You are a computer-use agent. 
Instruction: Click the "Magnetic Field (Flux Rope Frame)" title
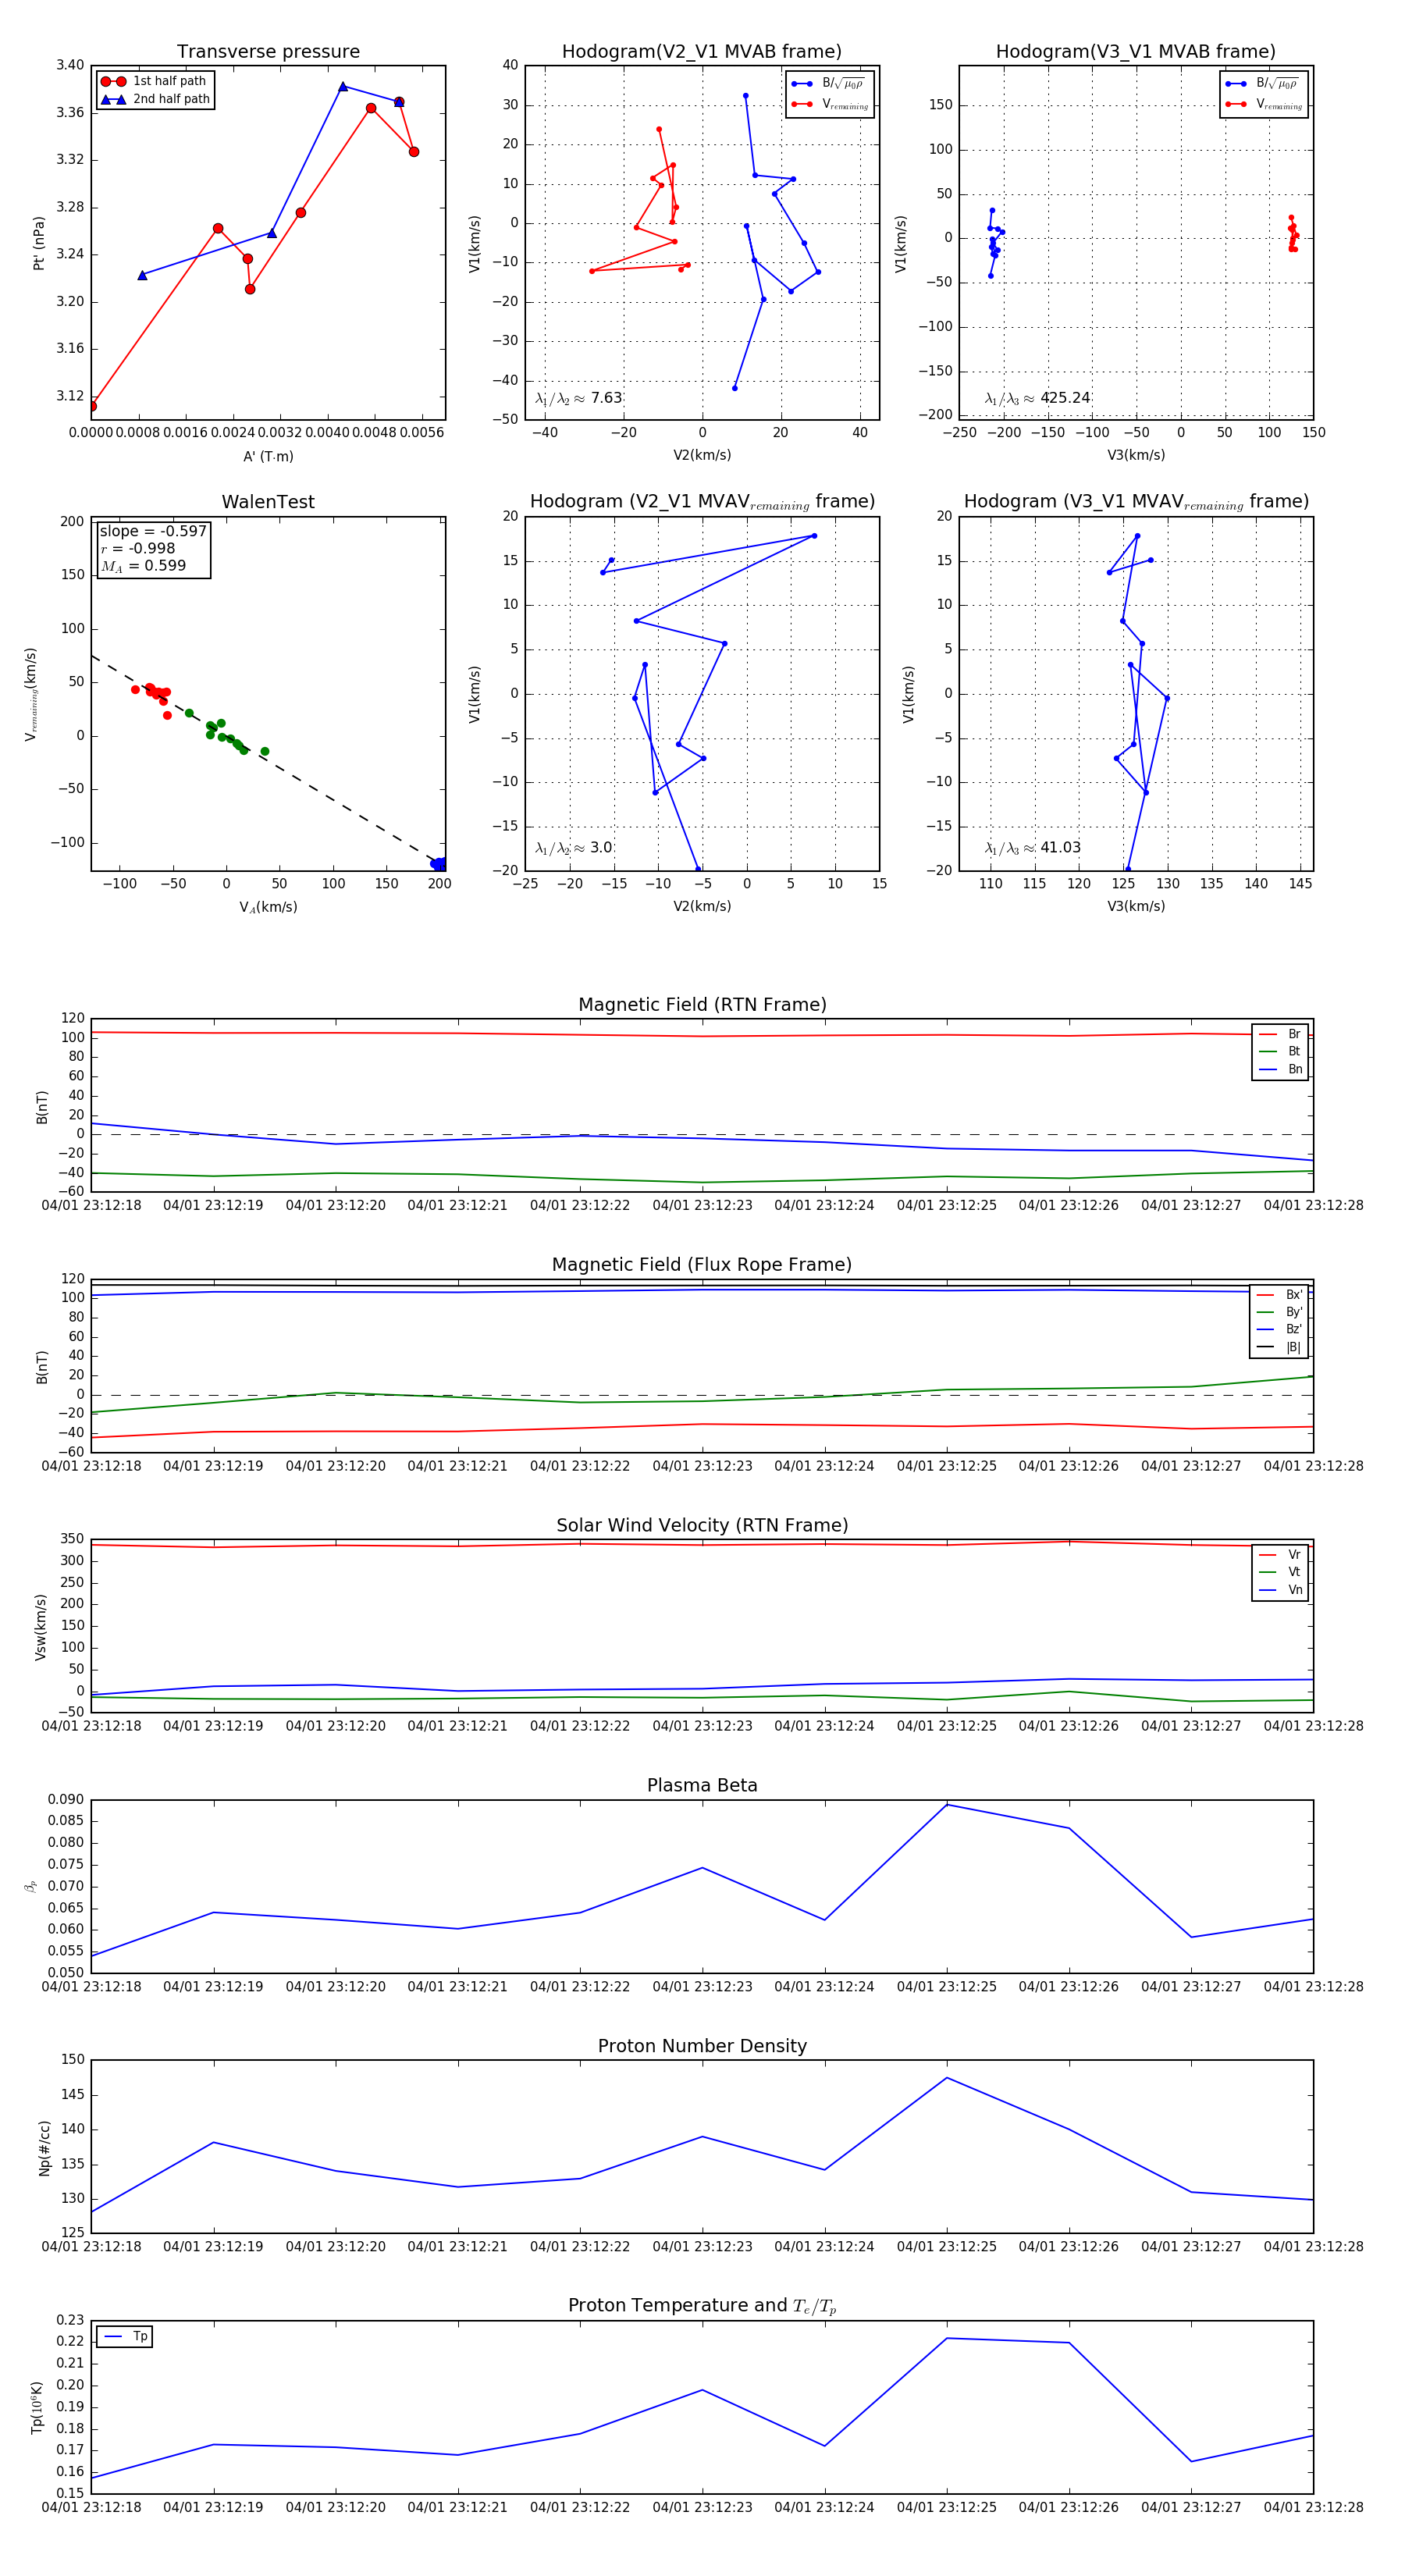coord(702,1265)
